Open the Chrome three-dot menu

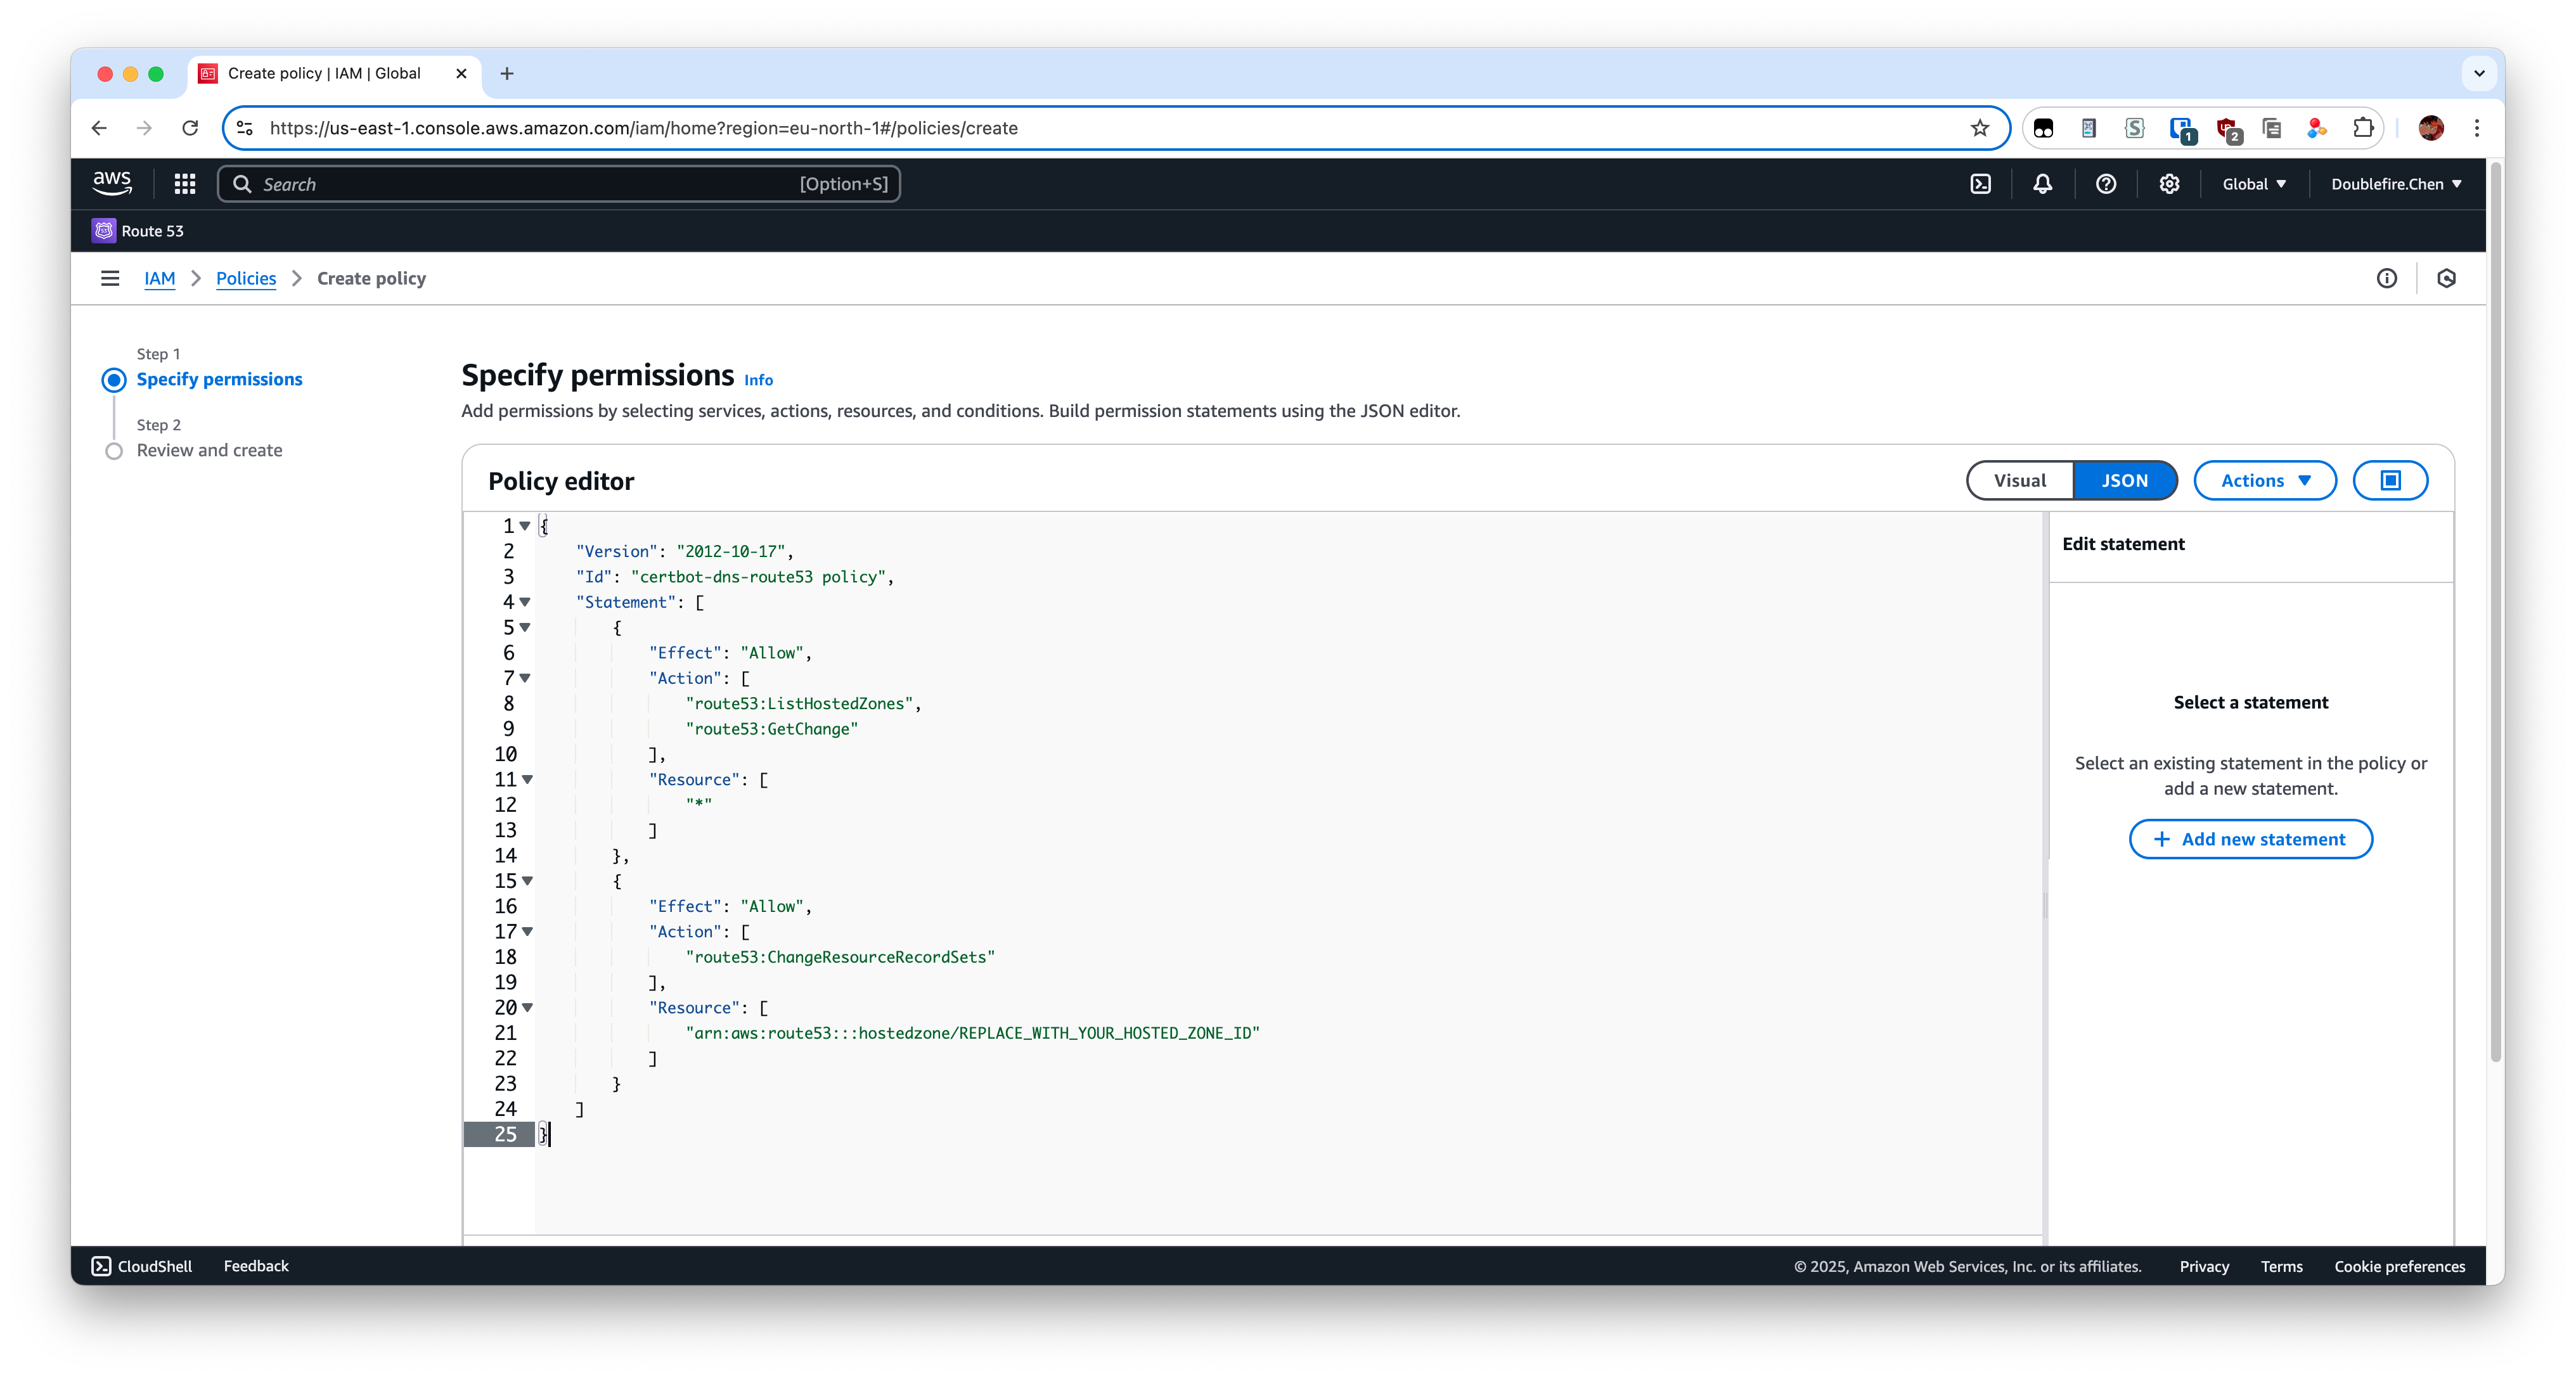pos(2477,128)
